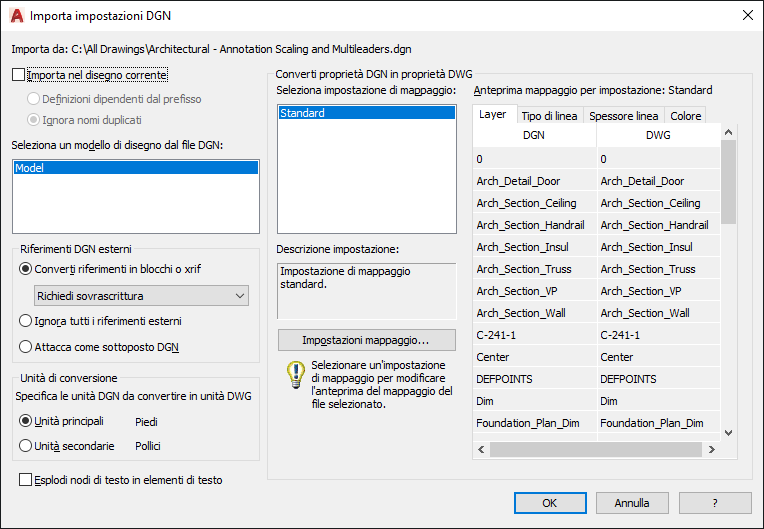This screenshot has width=764, height=529.
Task: Open the Richiedi sovrascrittura dropdown
Action: pos(139,295)
